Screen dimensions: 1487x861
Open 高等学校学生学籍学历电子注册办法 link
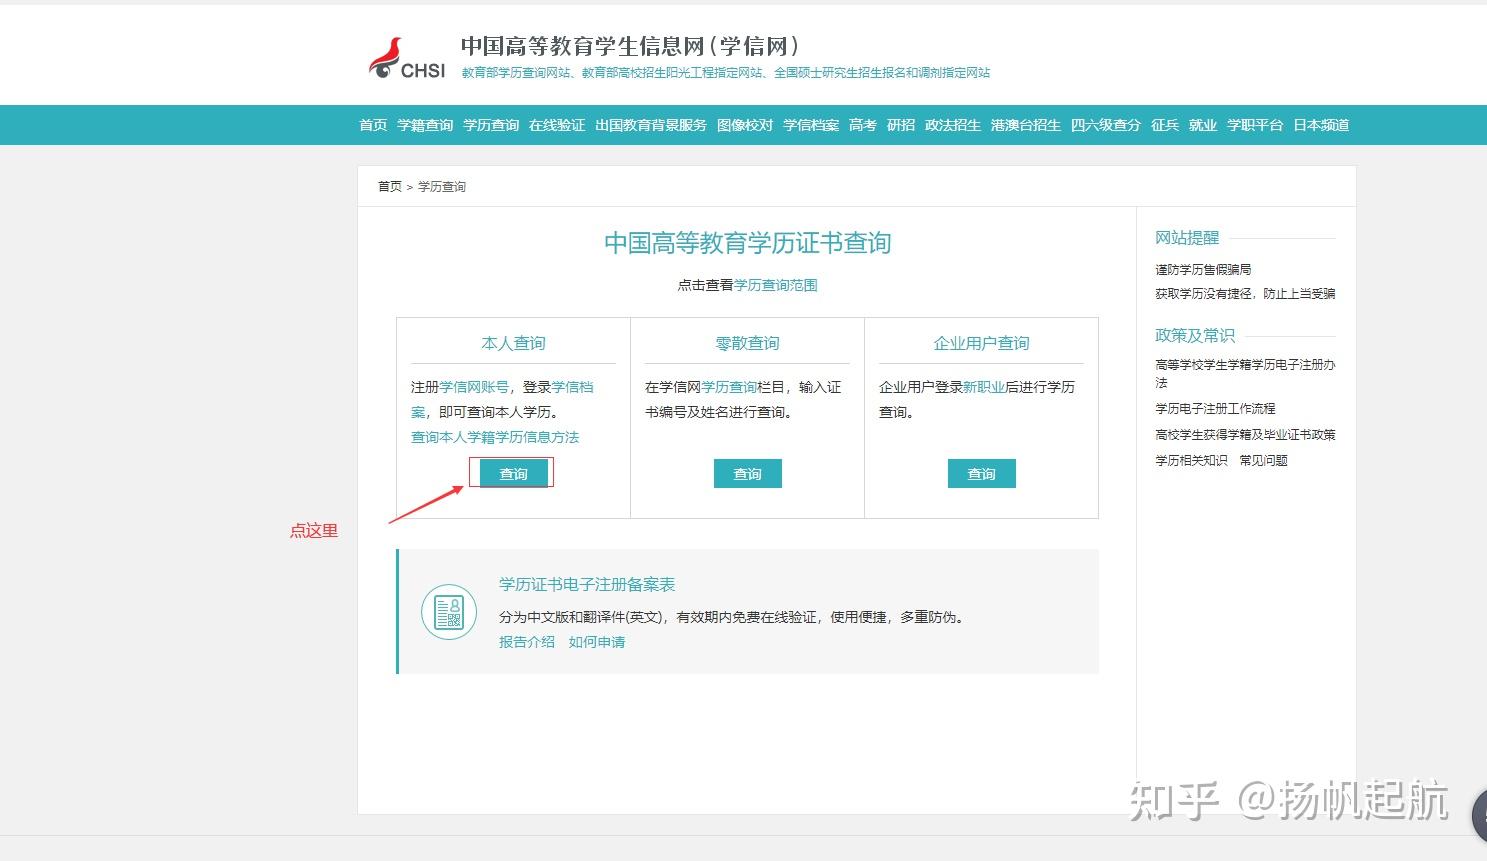[1245, 374]
